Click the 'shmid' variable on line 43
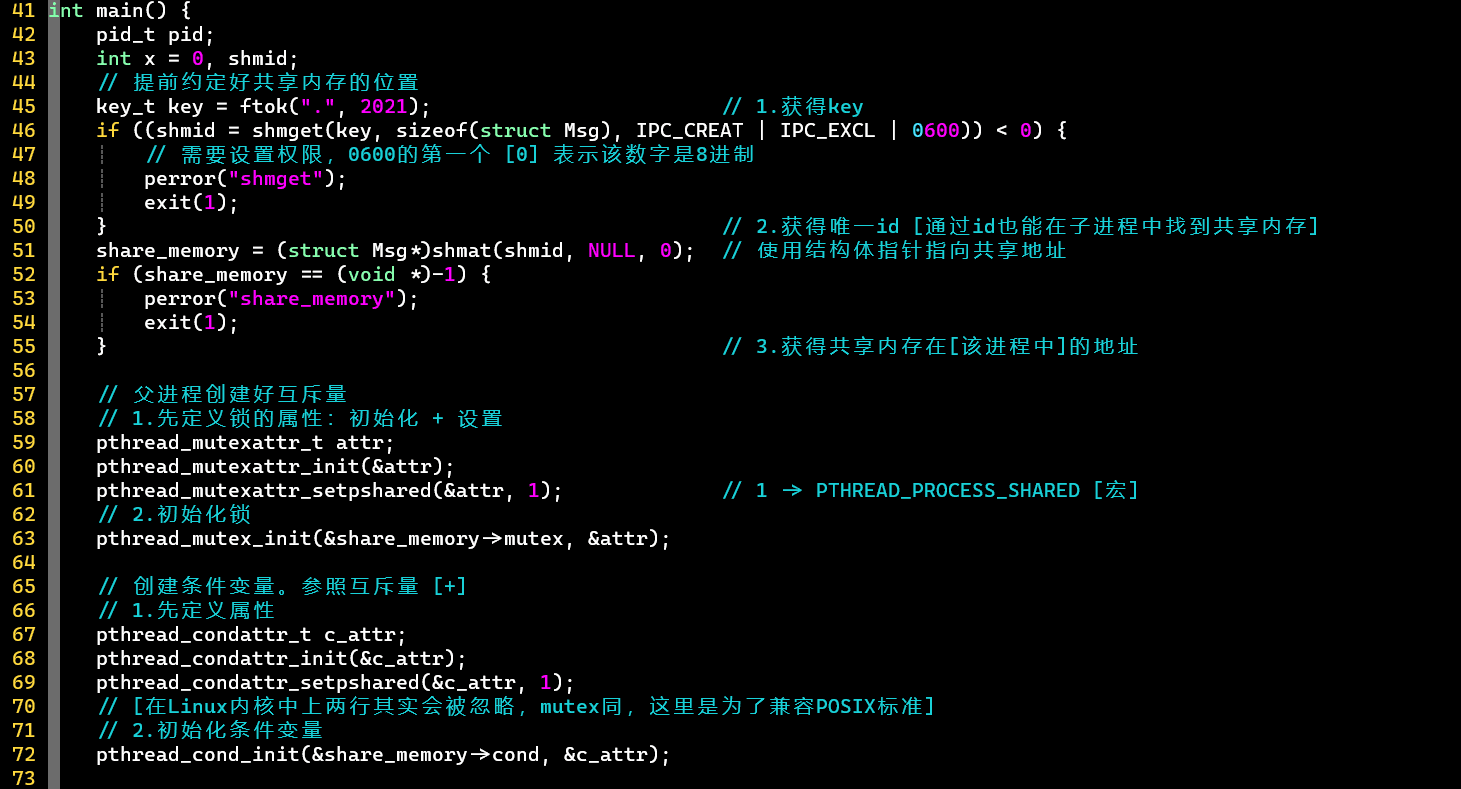The height and width of the screenshot is (789, 1461). [x=258, y=59]
